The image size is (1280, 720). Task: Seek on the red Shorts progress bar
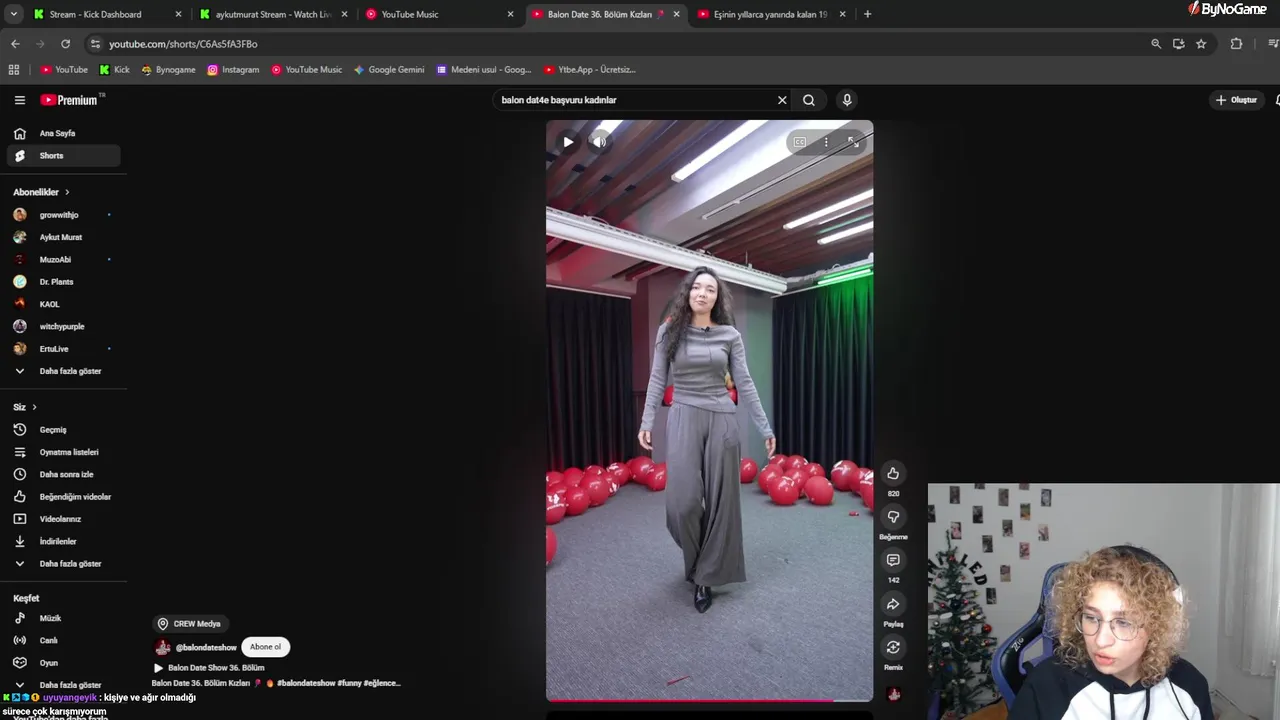point(709,700)
